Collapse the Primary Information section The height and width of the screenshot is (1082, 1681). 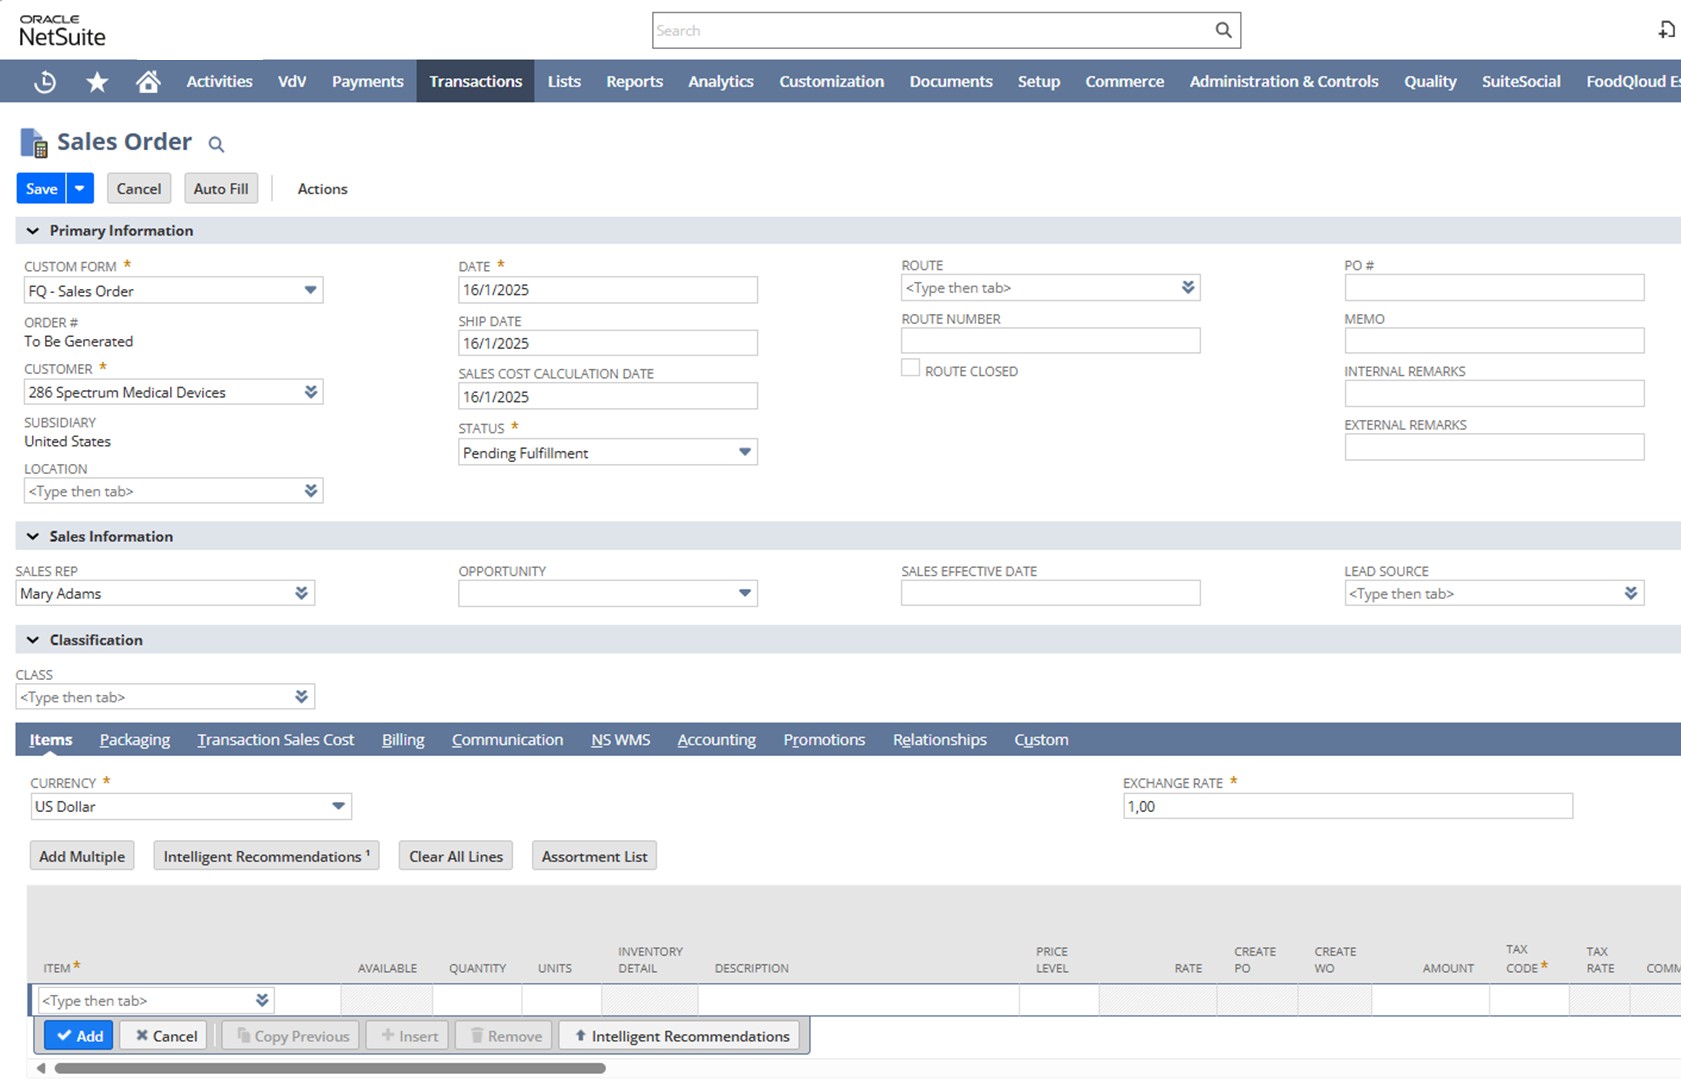[33, 231]
